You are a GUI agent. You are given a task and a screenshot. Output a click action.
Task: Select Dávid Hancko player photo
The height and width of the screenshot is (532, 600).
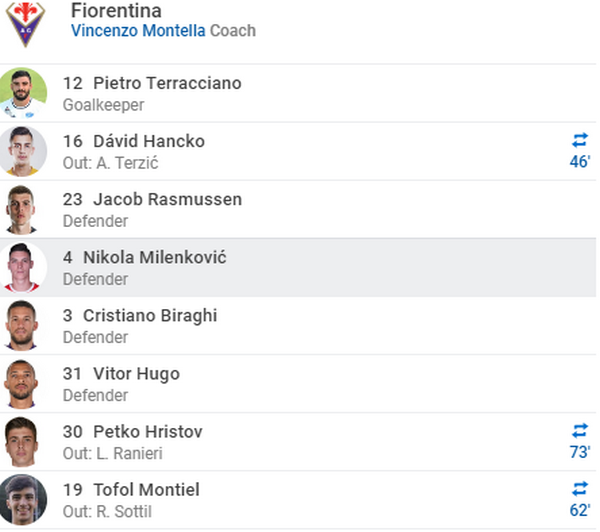click(x=23, y=151)
